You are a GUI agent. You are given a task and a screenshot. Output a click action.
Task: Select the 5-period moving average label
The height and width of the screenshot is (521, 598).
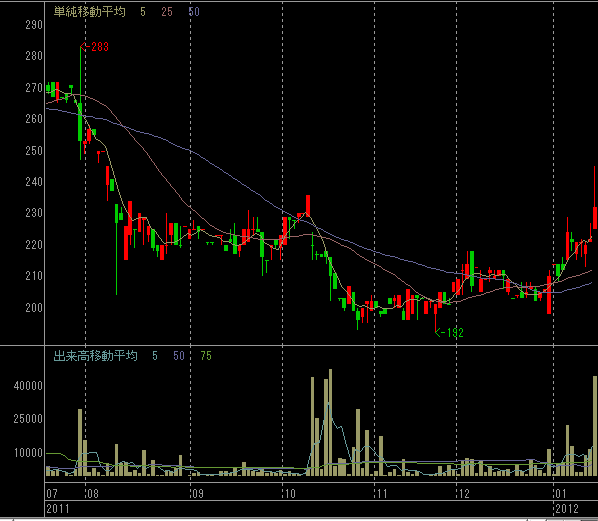[x=143, y=12]
